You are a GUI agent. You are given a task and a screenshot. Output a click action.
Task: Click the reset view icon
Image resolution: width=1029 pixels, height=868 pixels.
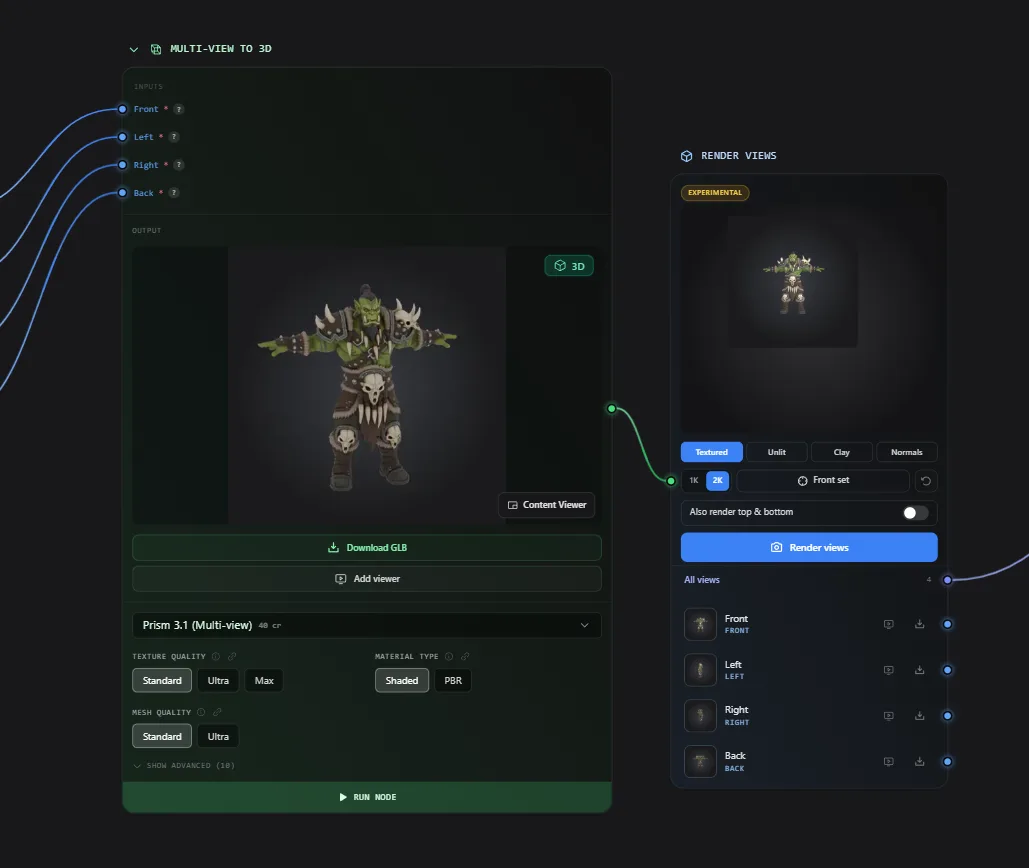click(926, 481)
